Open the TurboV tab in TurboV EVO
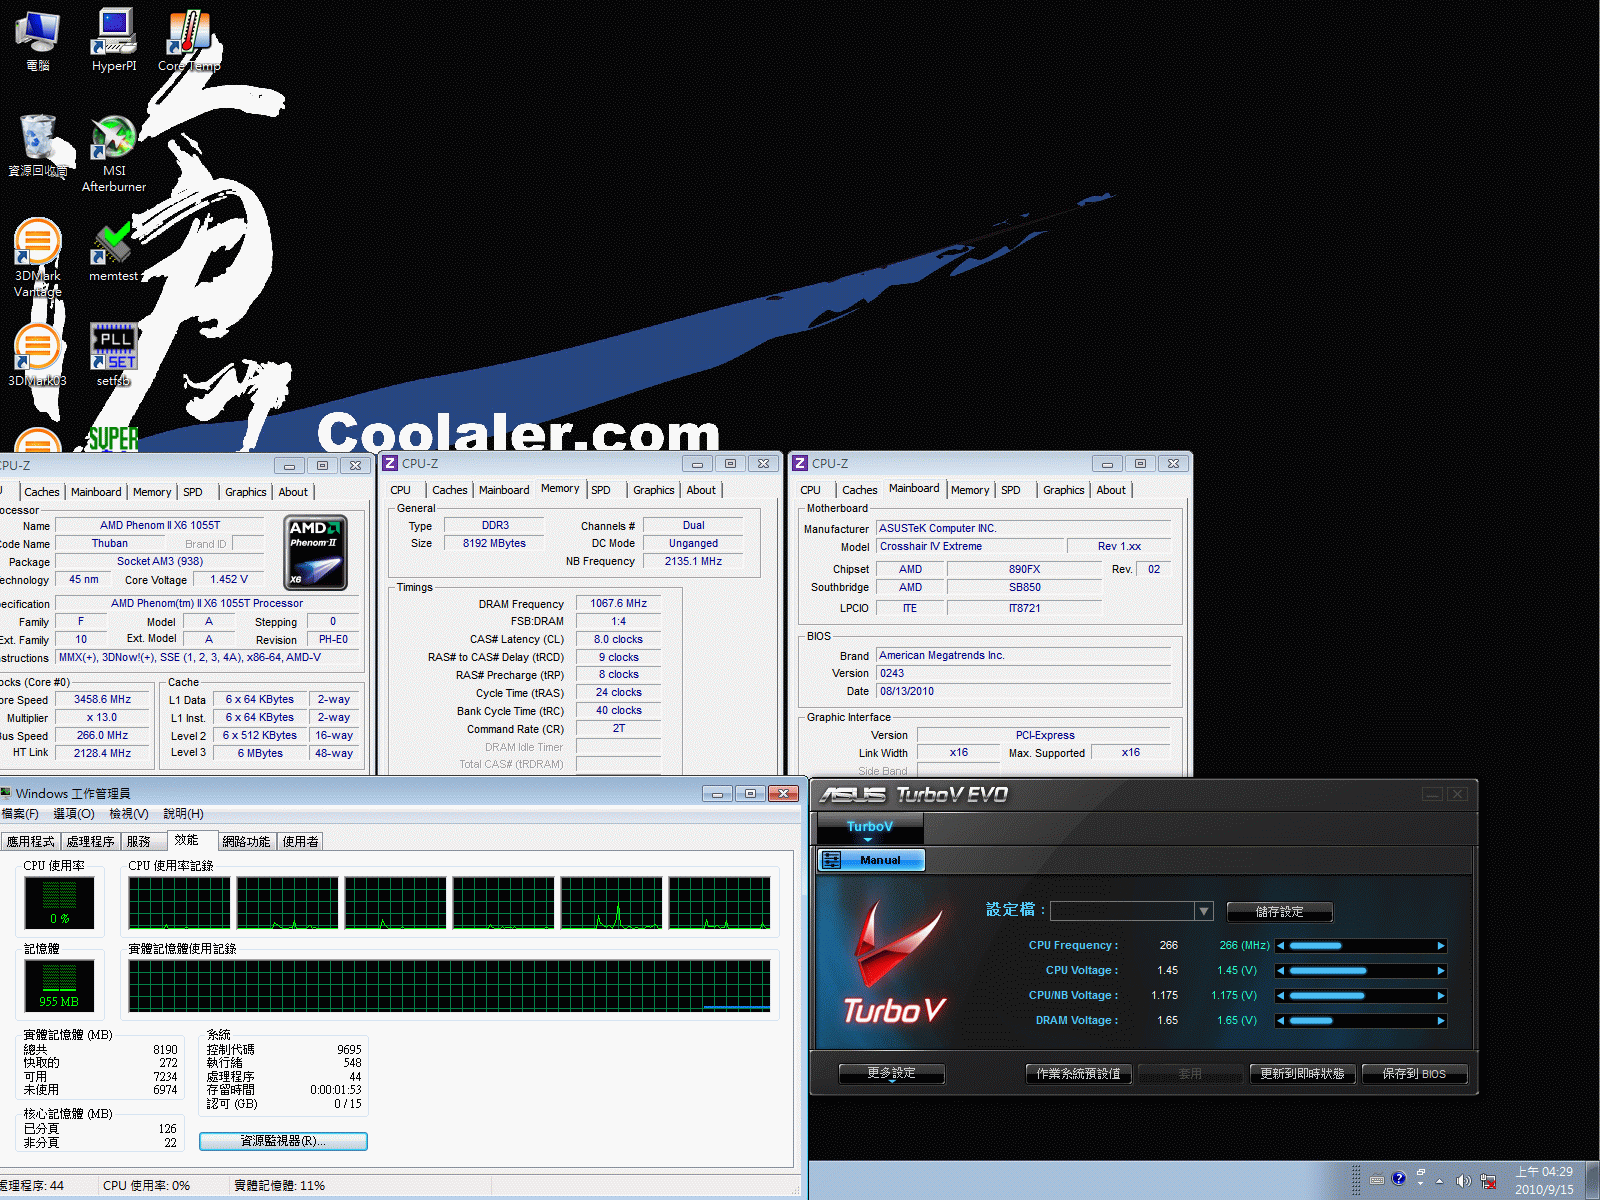Image resolution: width=1600 pixels, height=1200 pixels. (x=870, y=827)
